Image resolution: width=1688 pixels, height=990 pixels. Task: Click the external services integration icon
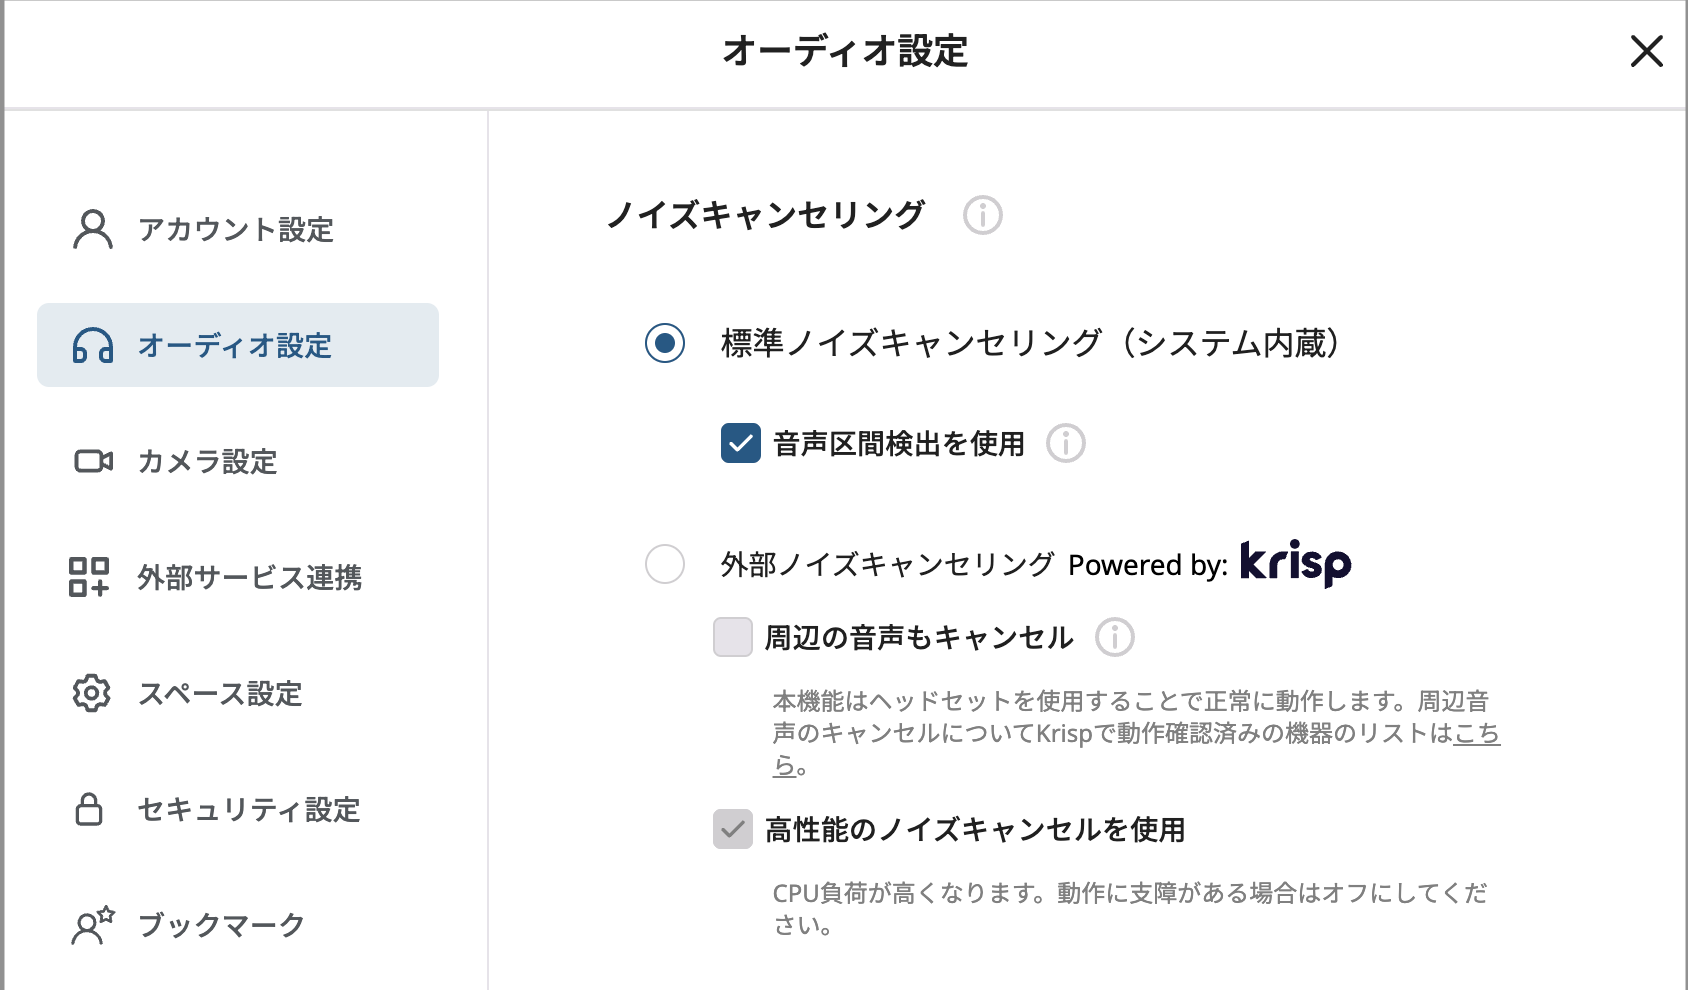tap(90, 578)
